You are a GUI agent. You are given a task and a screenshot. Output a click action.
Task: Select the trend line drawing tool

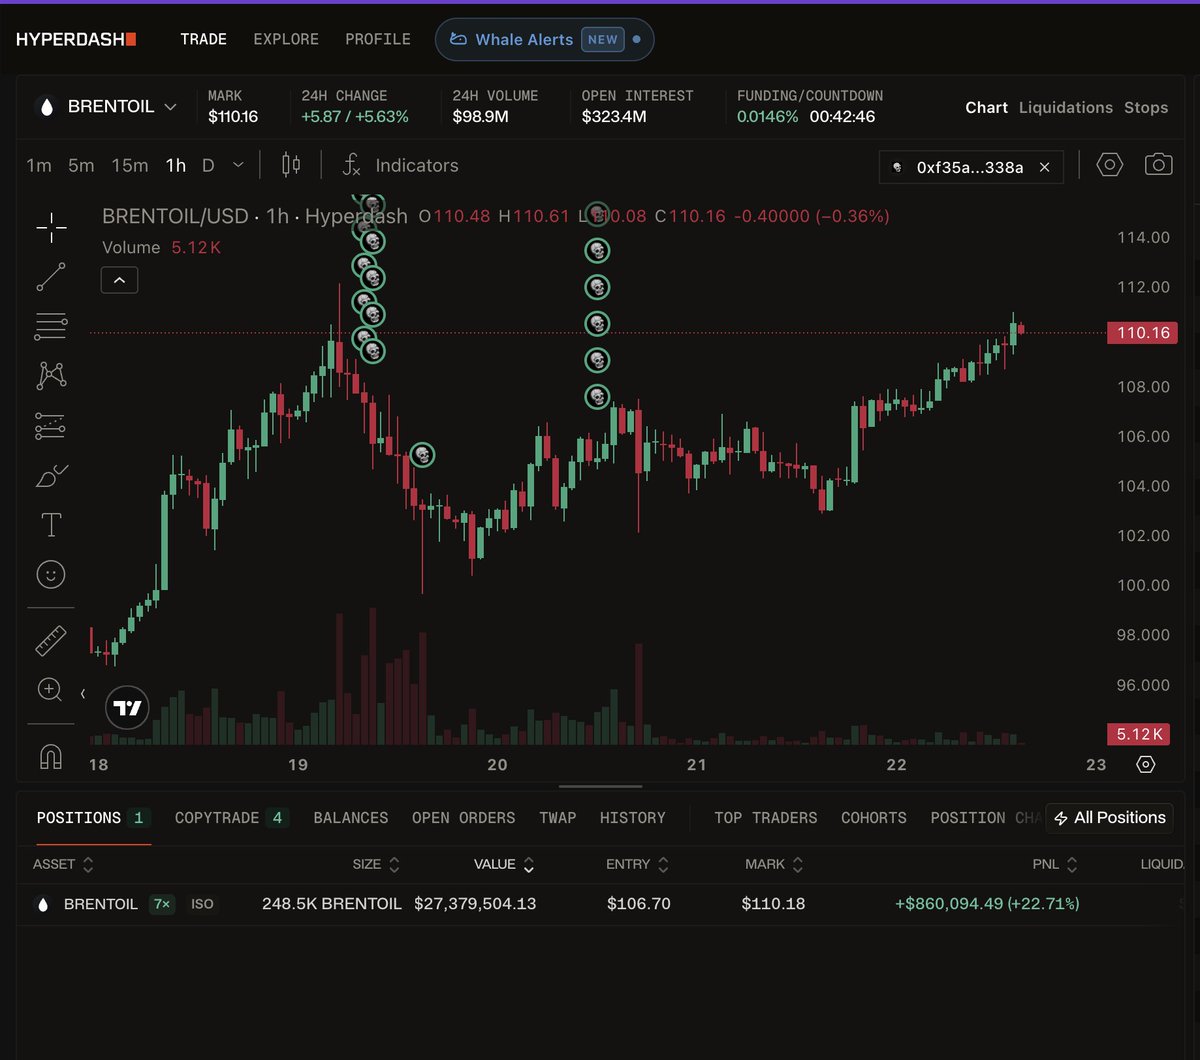(51, 277)
